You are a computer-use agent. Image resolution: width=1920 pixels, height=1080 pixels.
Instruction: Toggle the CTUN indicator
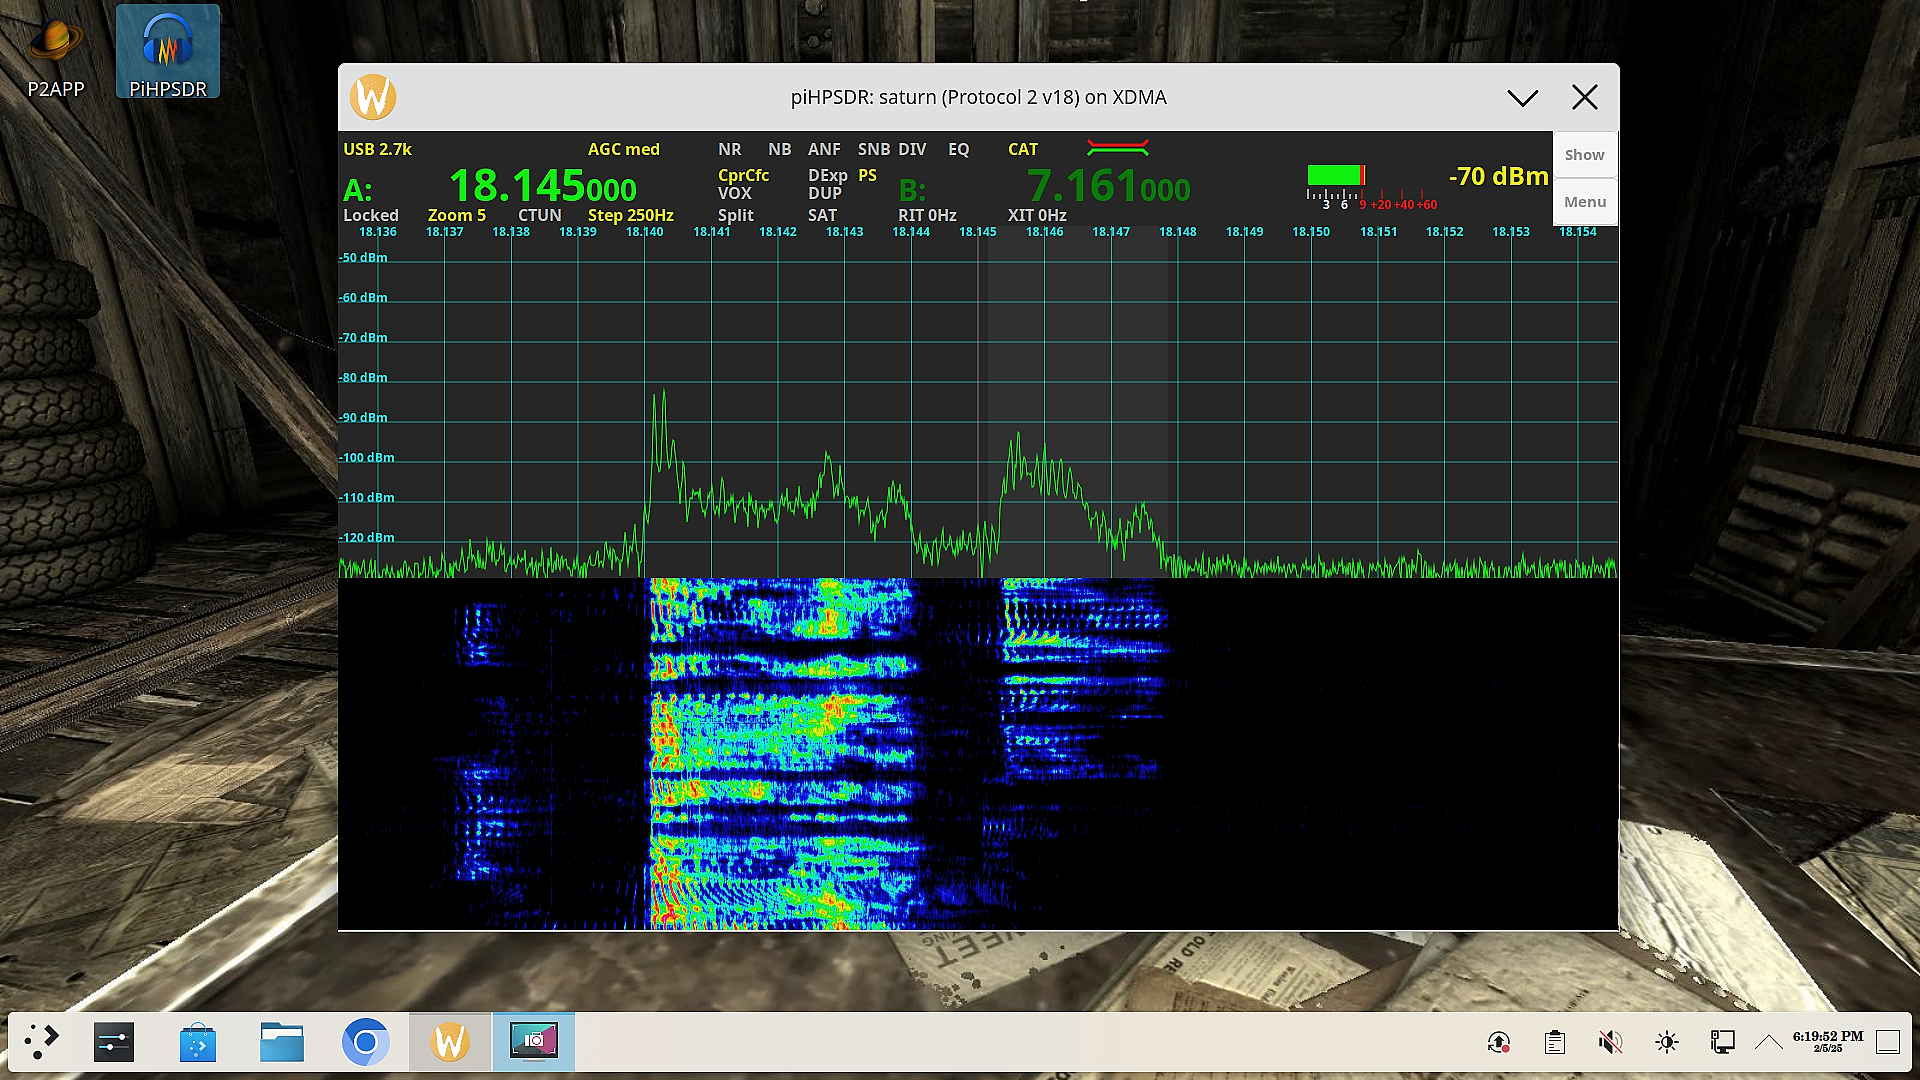(539, 215)
